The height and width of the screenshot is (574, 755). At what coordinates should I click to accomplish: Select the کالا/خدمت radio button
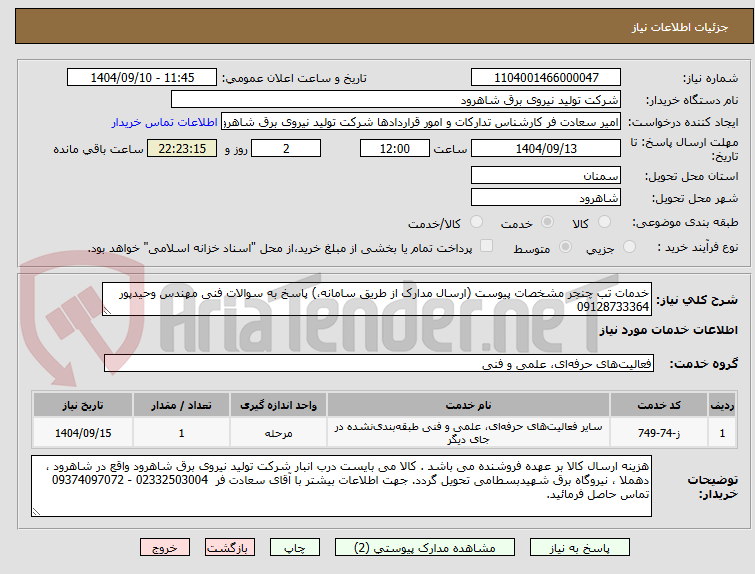pyautogui.click(x=476, y=222)
